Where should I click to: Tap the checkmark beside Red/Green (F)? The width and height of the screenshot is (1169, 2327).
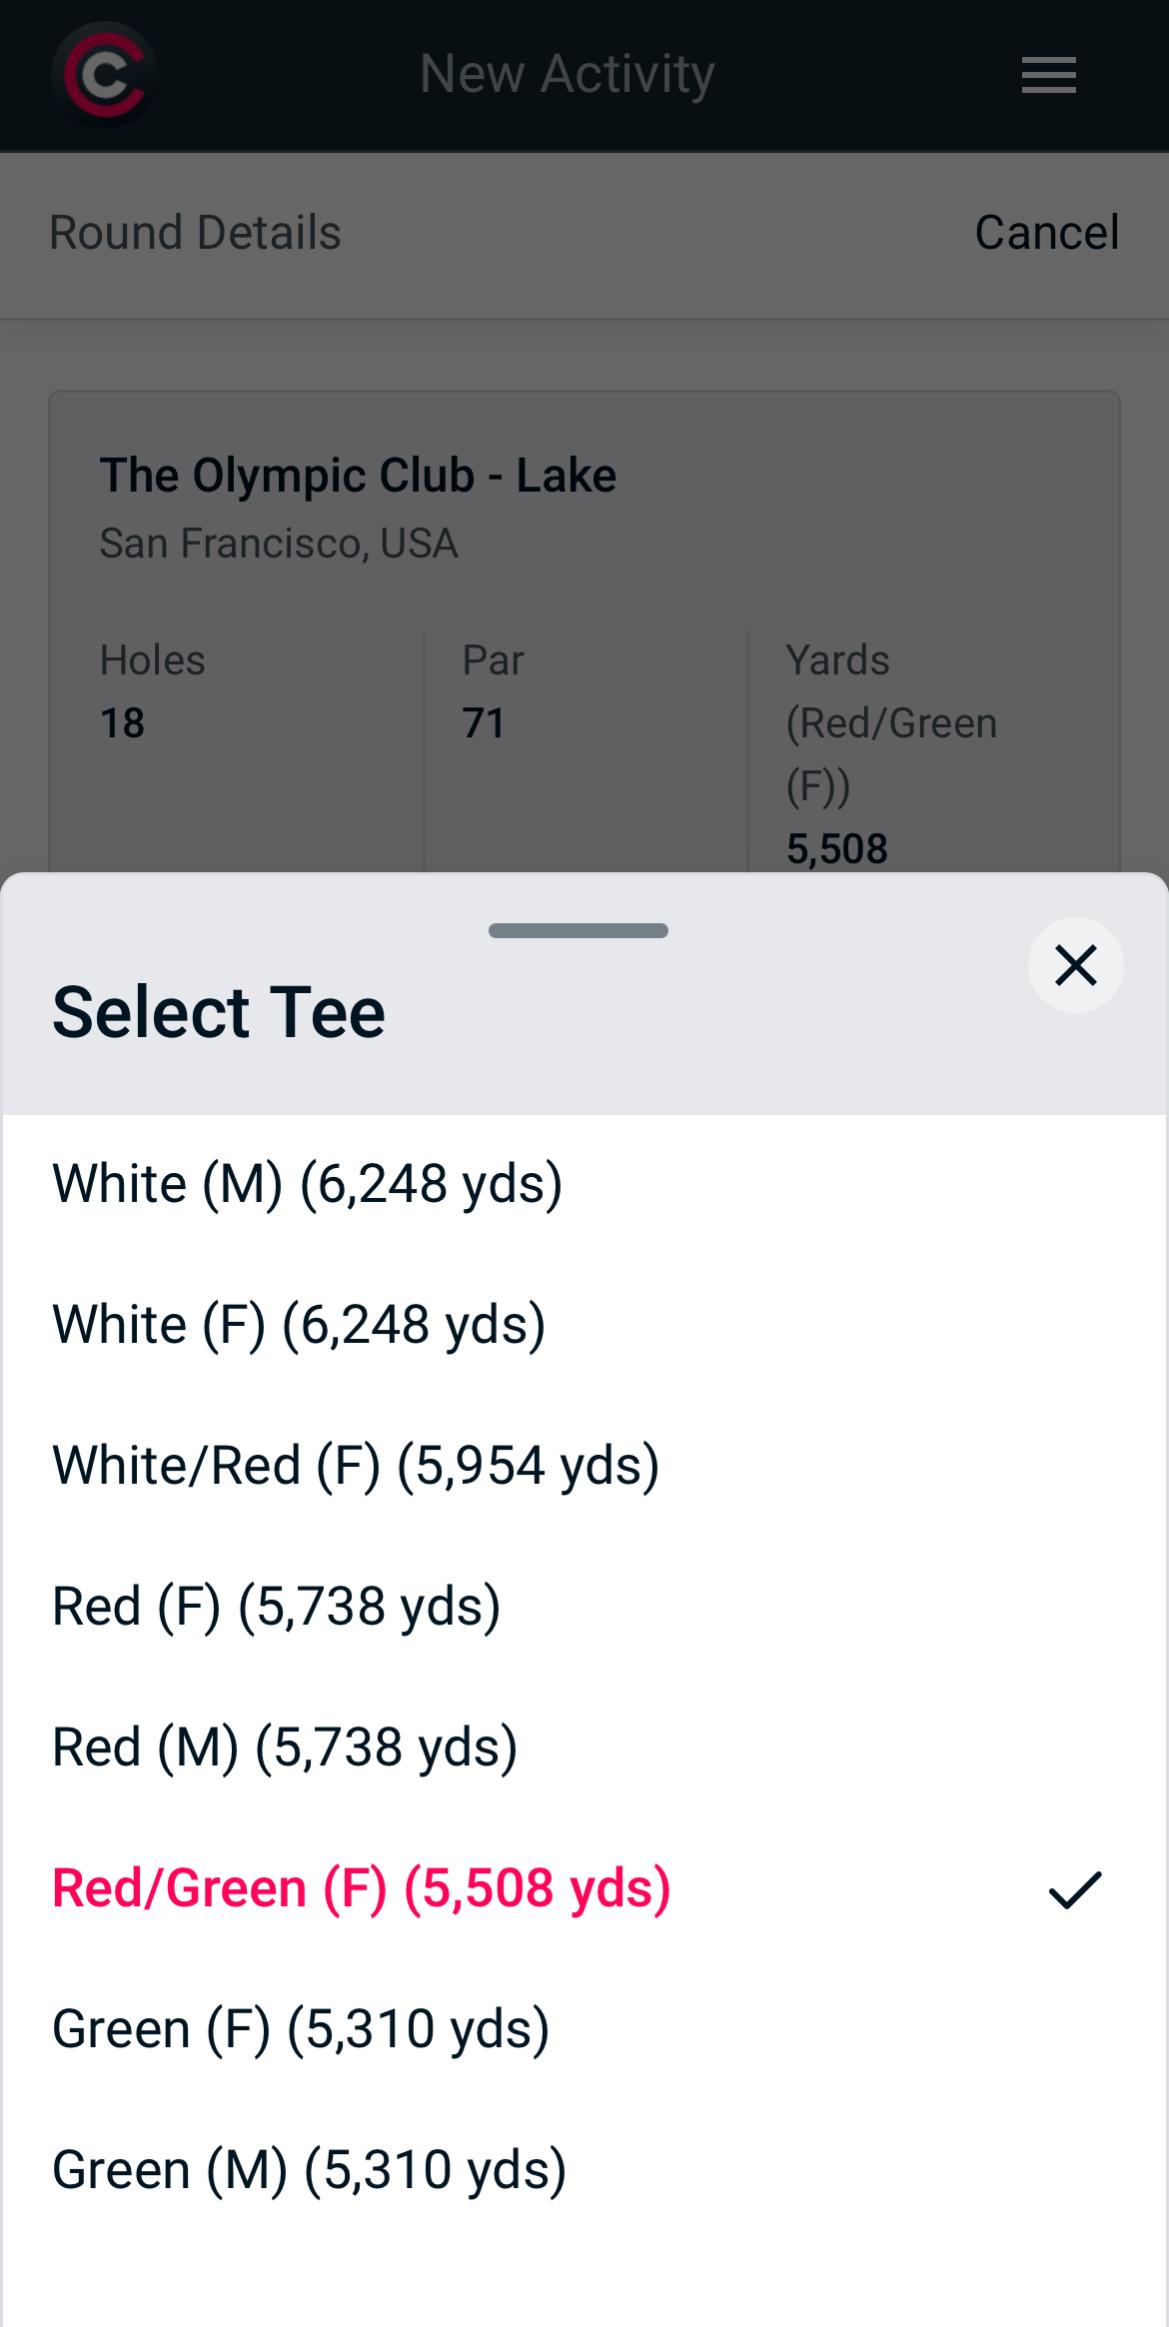click(x=1074, y=1889)
